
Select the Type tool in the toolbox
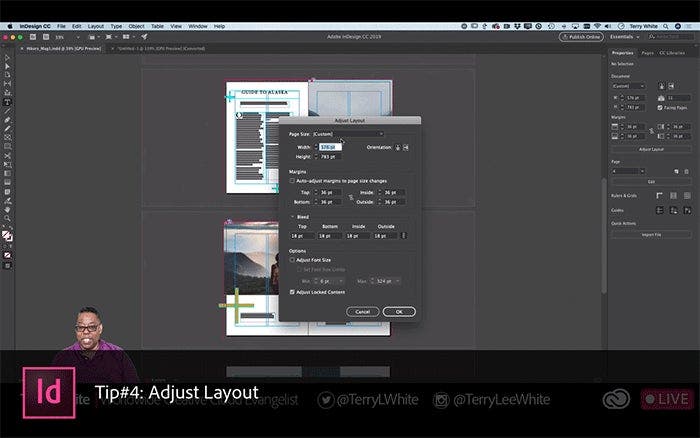coord(7,102)
